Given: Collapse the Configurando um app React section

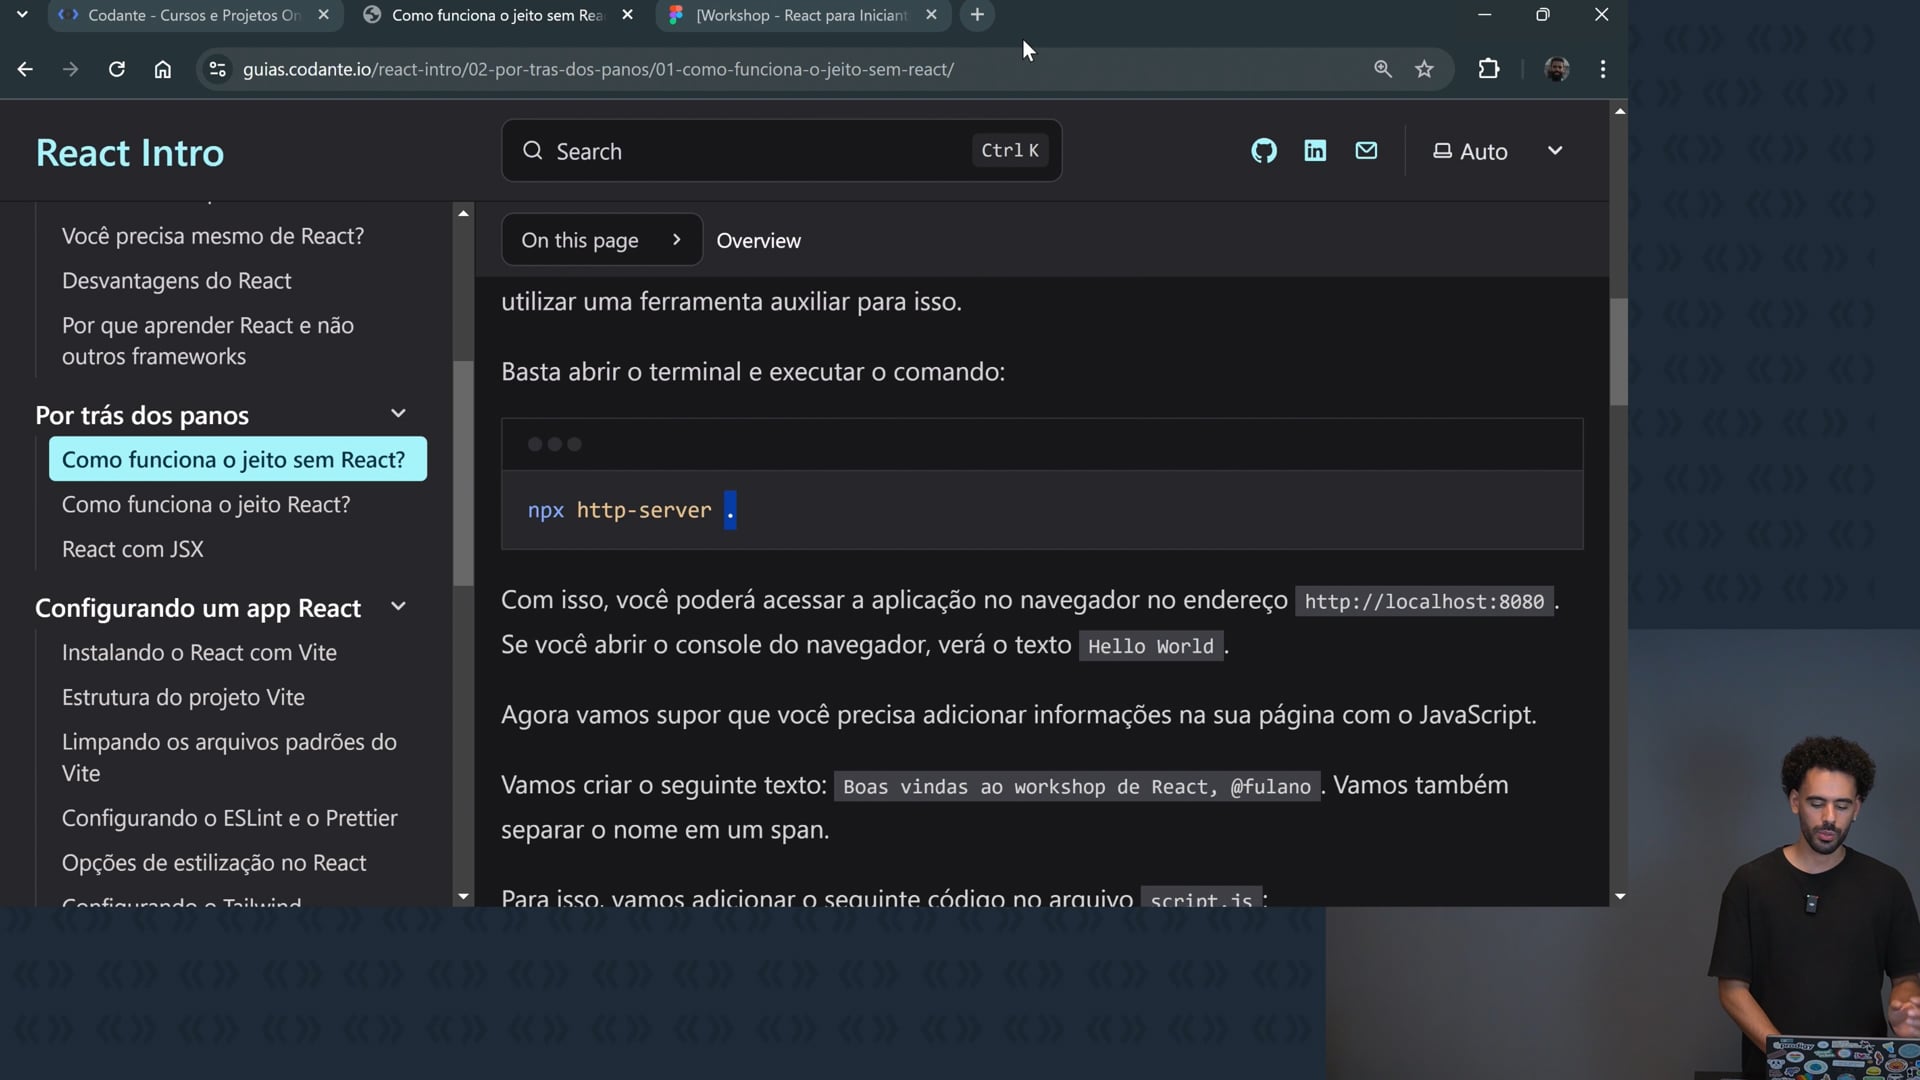Looking at the screenshot, I should point(398,607).
